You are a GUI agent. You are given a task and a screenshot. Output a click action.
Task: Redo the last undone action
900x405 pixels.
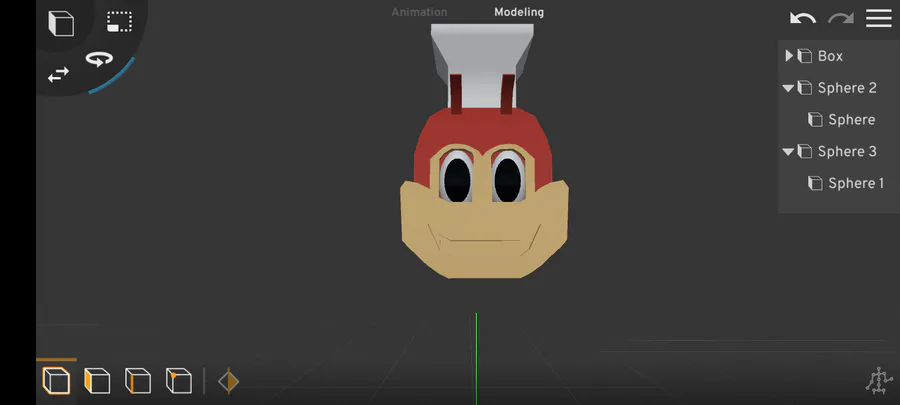click(840, 18)
